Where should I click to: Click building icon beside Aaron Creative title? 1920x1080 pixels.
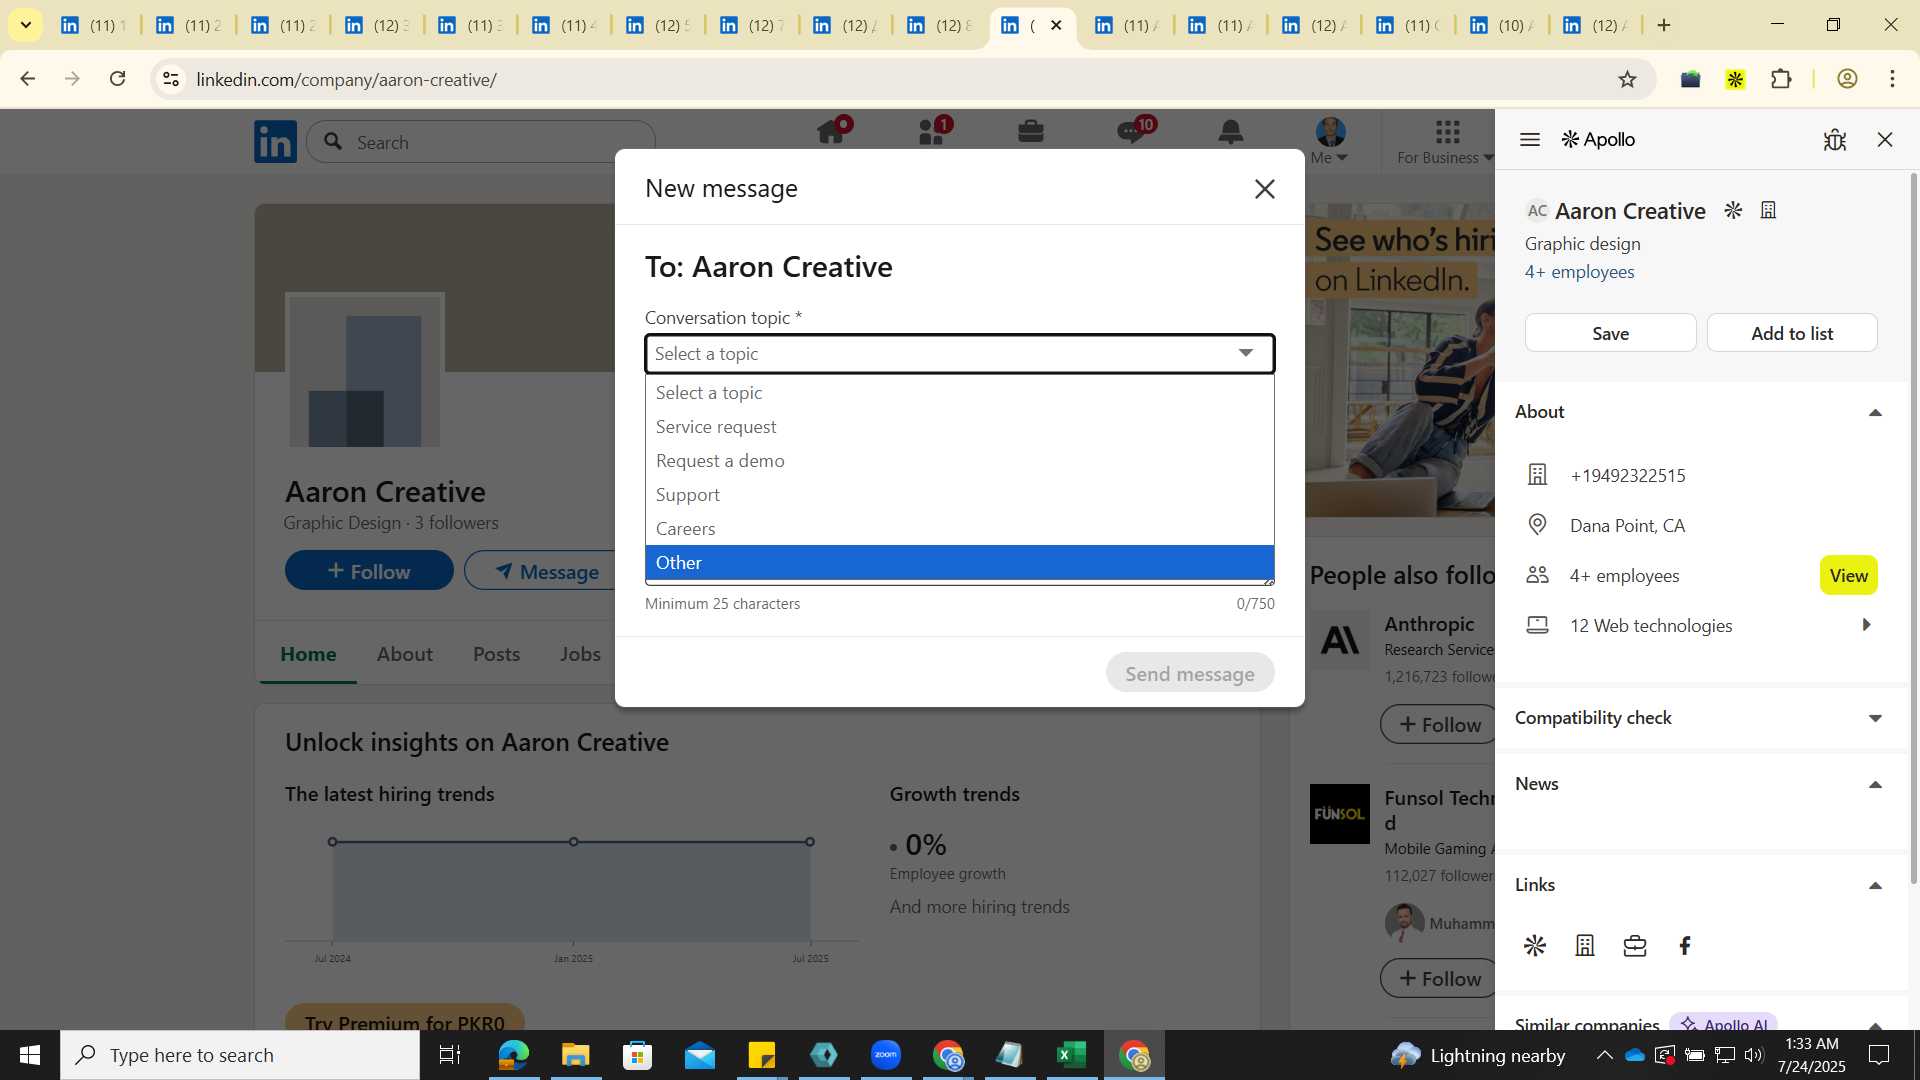pyautogui.click(x=1768, y=210)
